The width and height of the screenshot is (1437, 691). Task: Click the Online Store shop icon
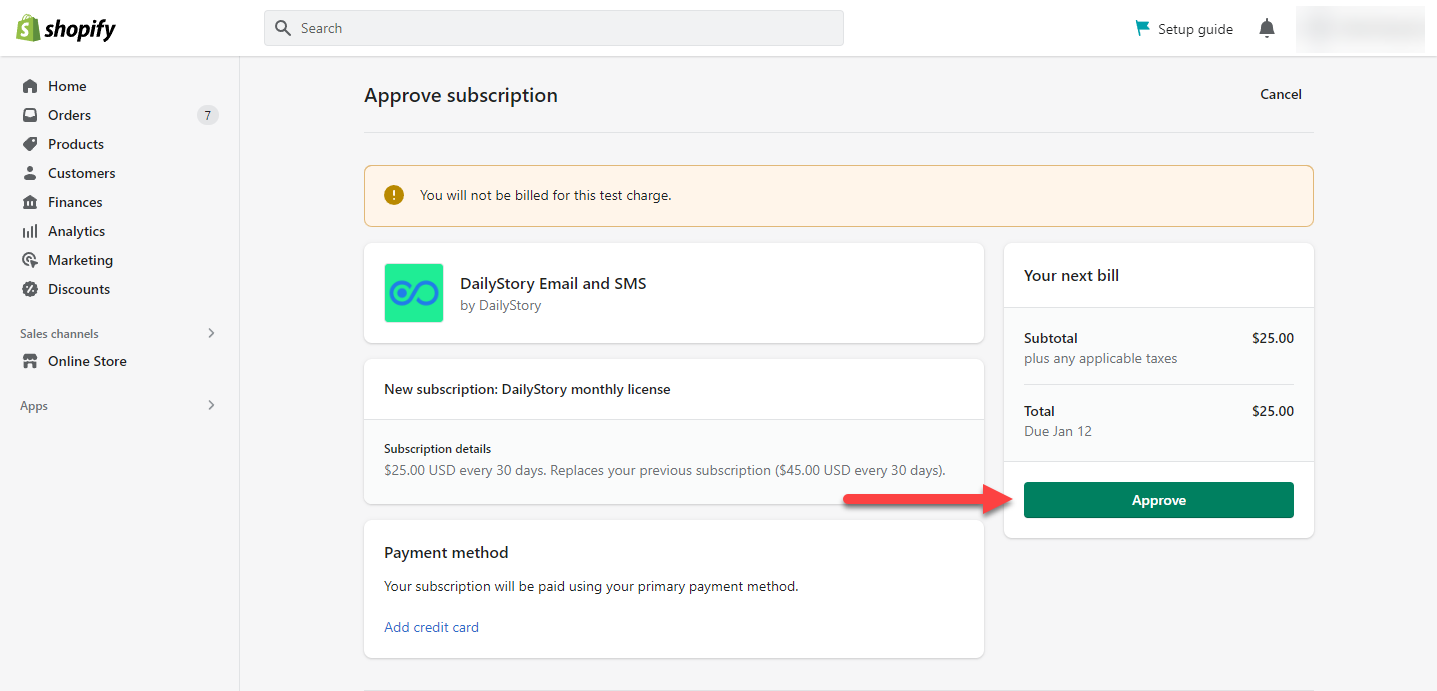point(30,361)
